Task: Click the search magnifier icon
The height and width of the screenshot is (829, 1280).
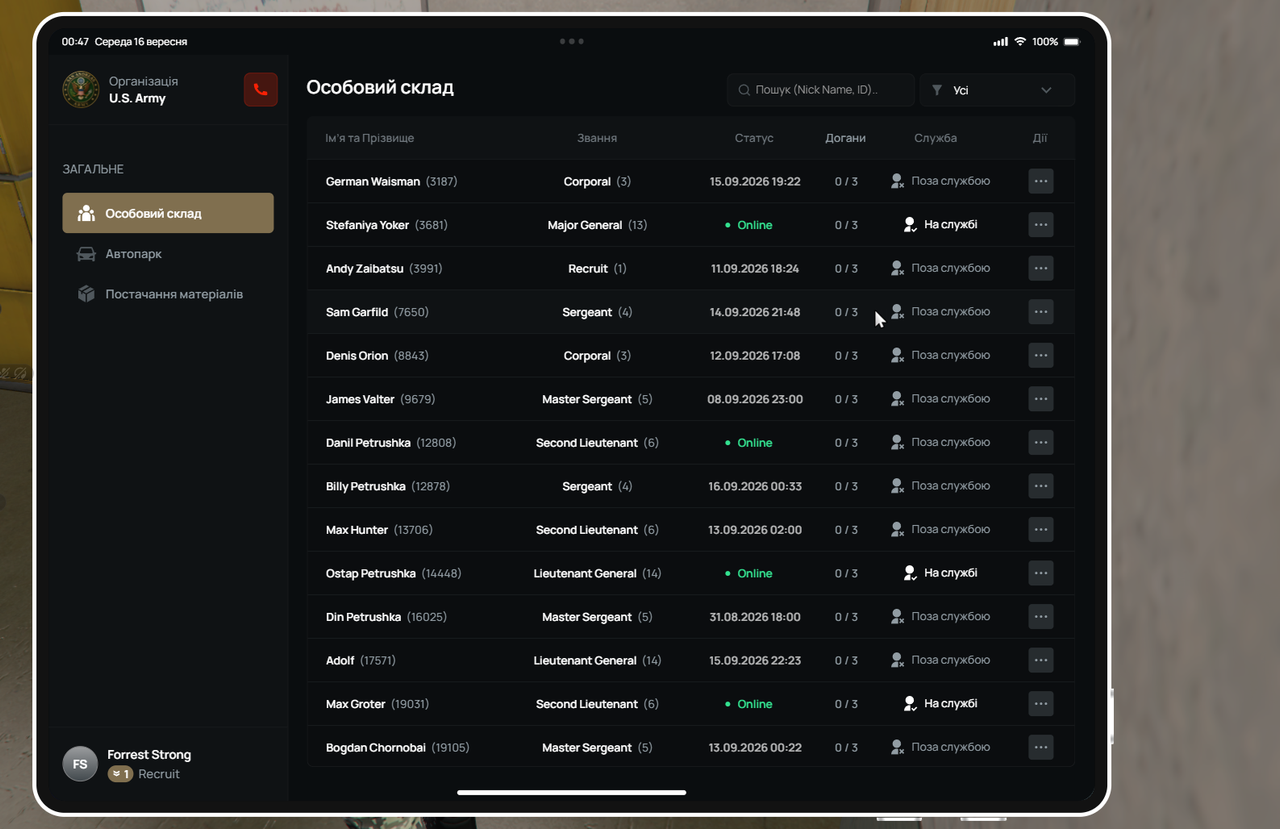Action: 744,90
